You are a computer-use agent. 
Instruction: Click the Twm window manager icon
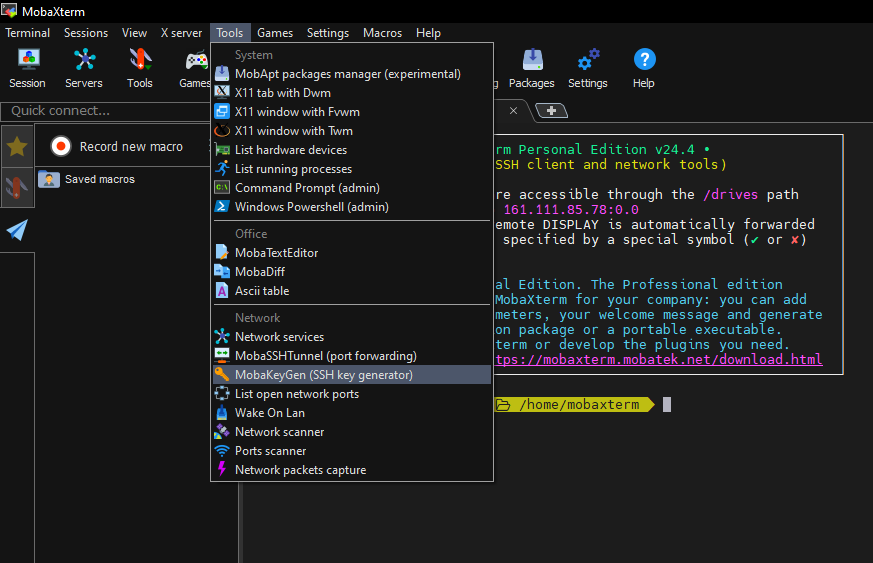coord(222,131)
